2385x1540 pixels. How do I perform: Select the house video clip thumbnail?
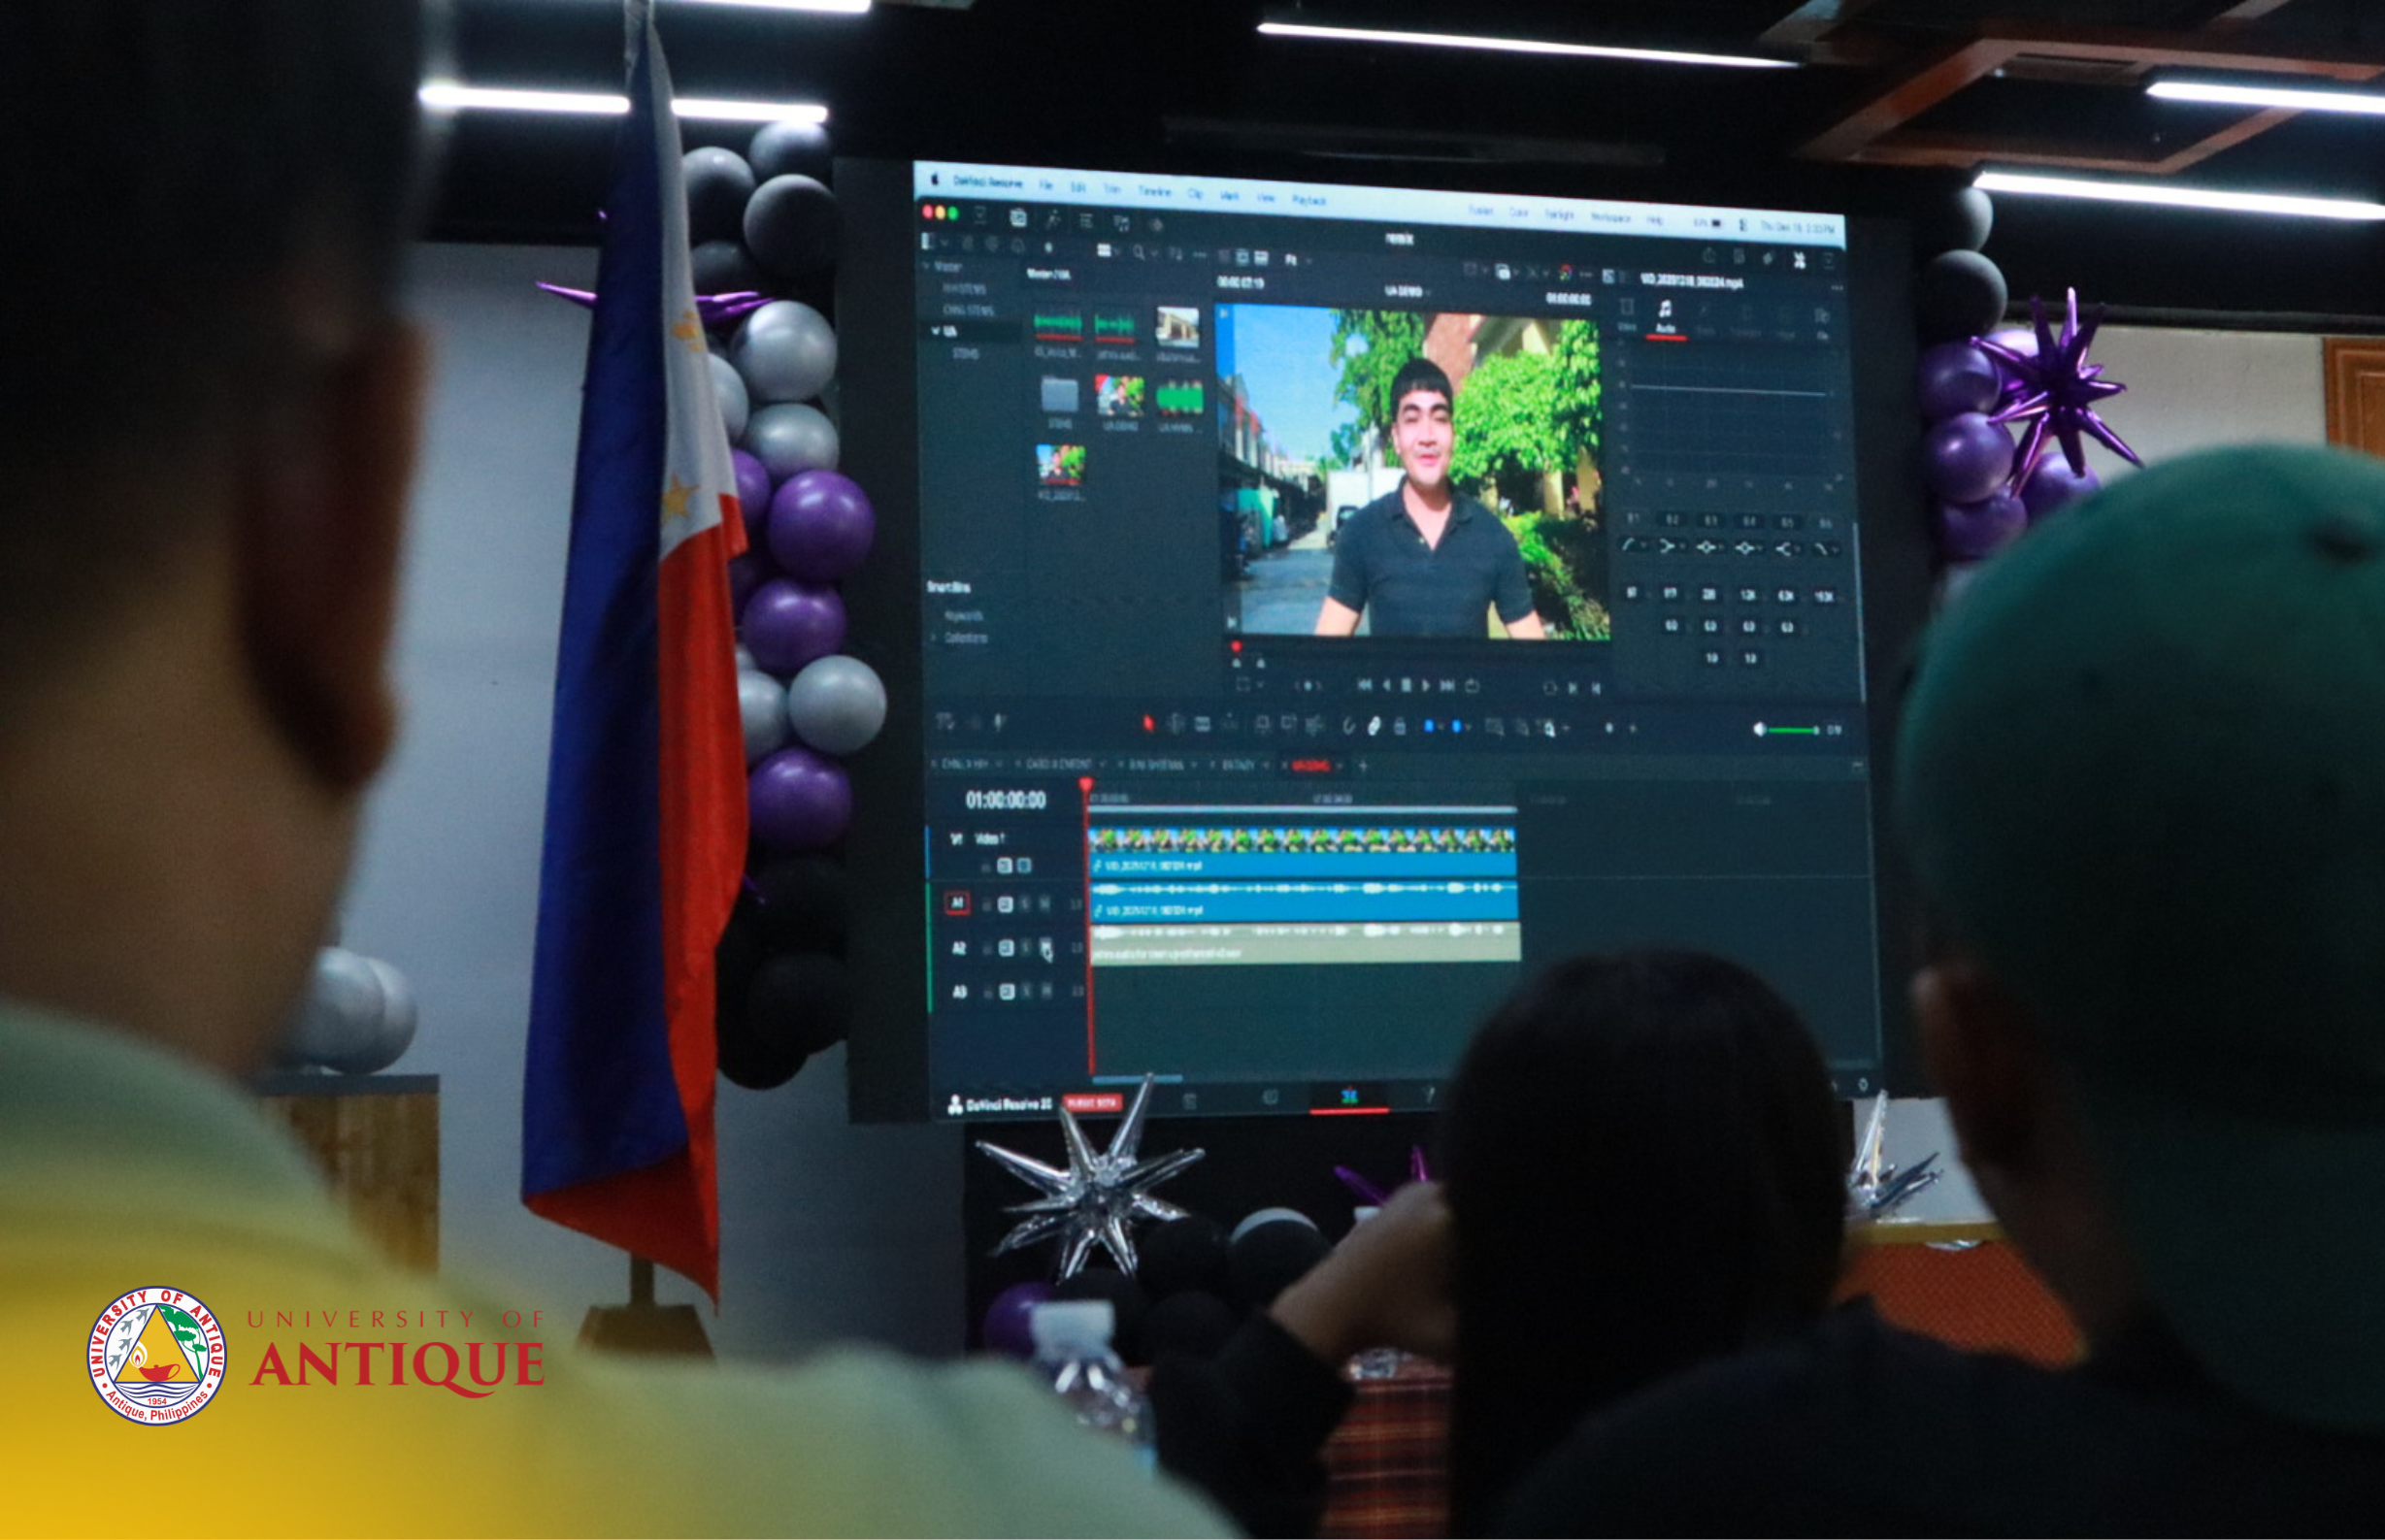pos(1177,328)
